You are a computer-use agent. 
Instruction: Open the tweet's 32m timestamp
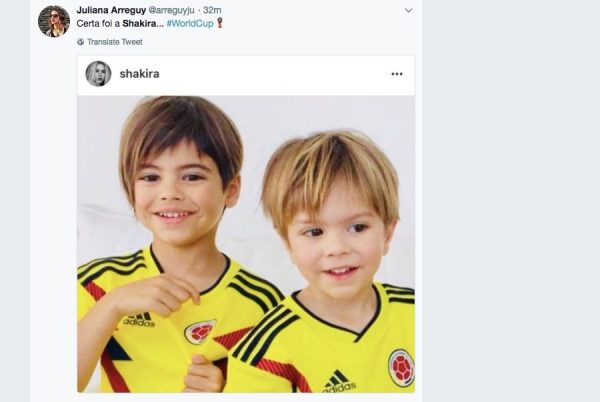(212, 10)
